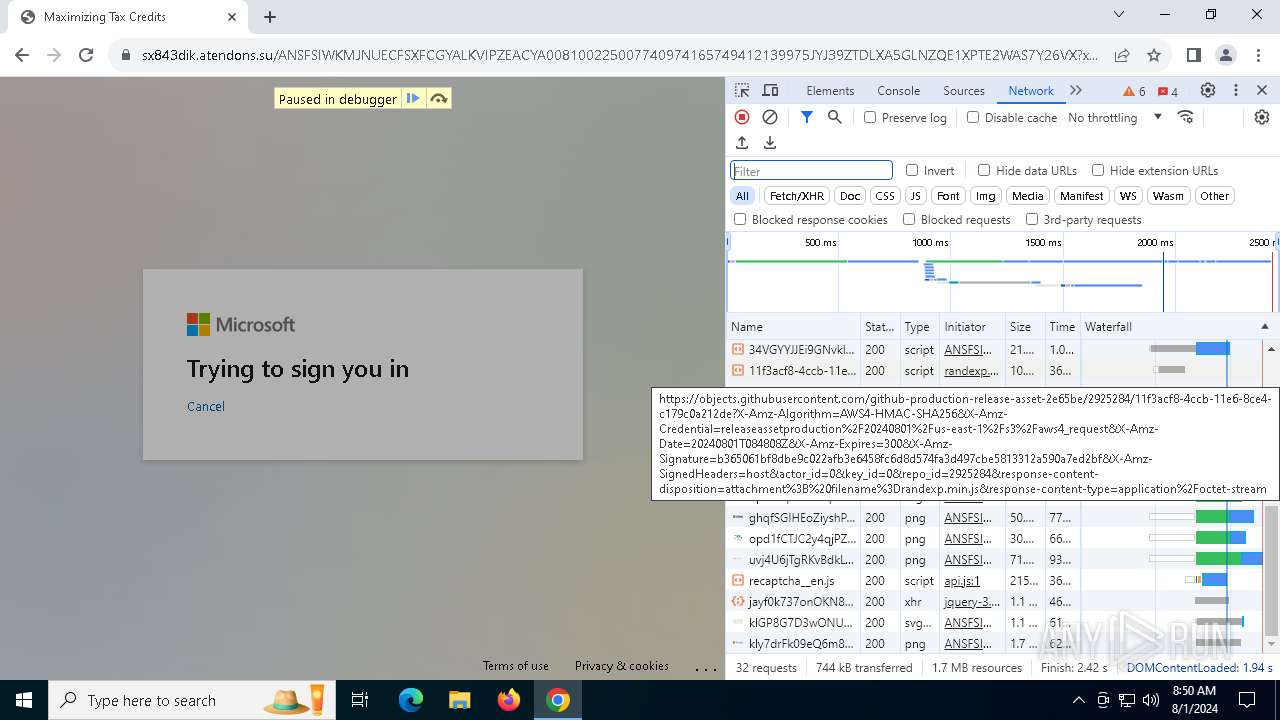The height and width of the screenshot is (720, 1280).
Task: Toggle the network filter funnel icon
Action: click(807, 117)
